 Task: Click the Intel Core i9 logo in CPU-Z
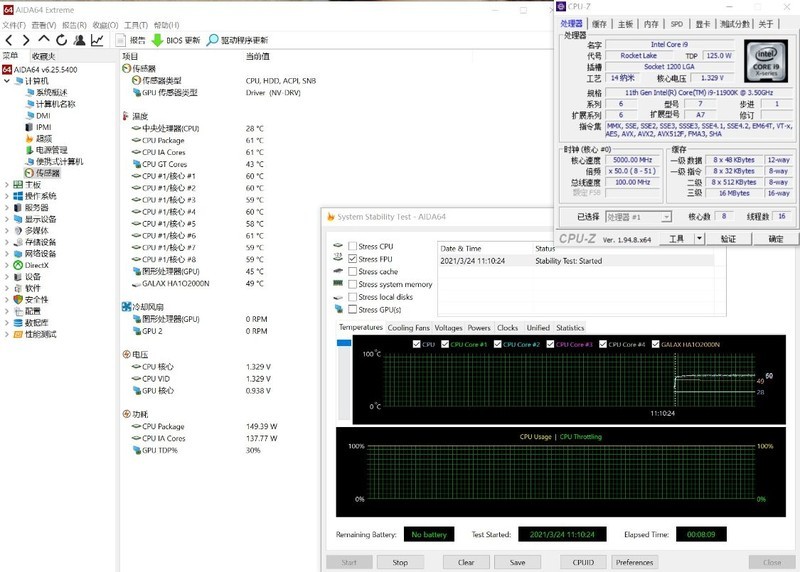click(766, 61)
